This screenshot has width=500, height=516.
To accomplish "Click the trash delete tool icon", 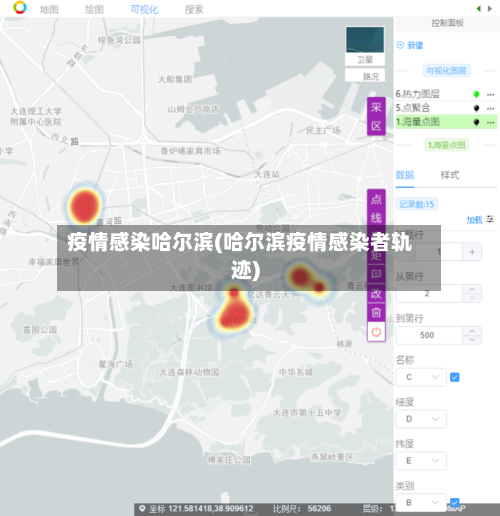I will pyautogui.click(x=376, y=313).
